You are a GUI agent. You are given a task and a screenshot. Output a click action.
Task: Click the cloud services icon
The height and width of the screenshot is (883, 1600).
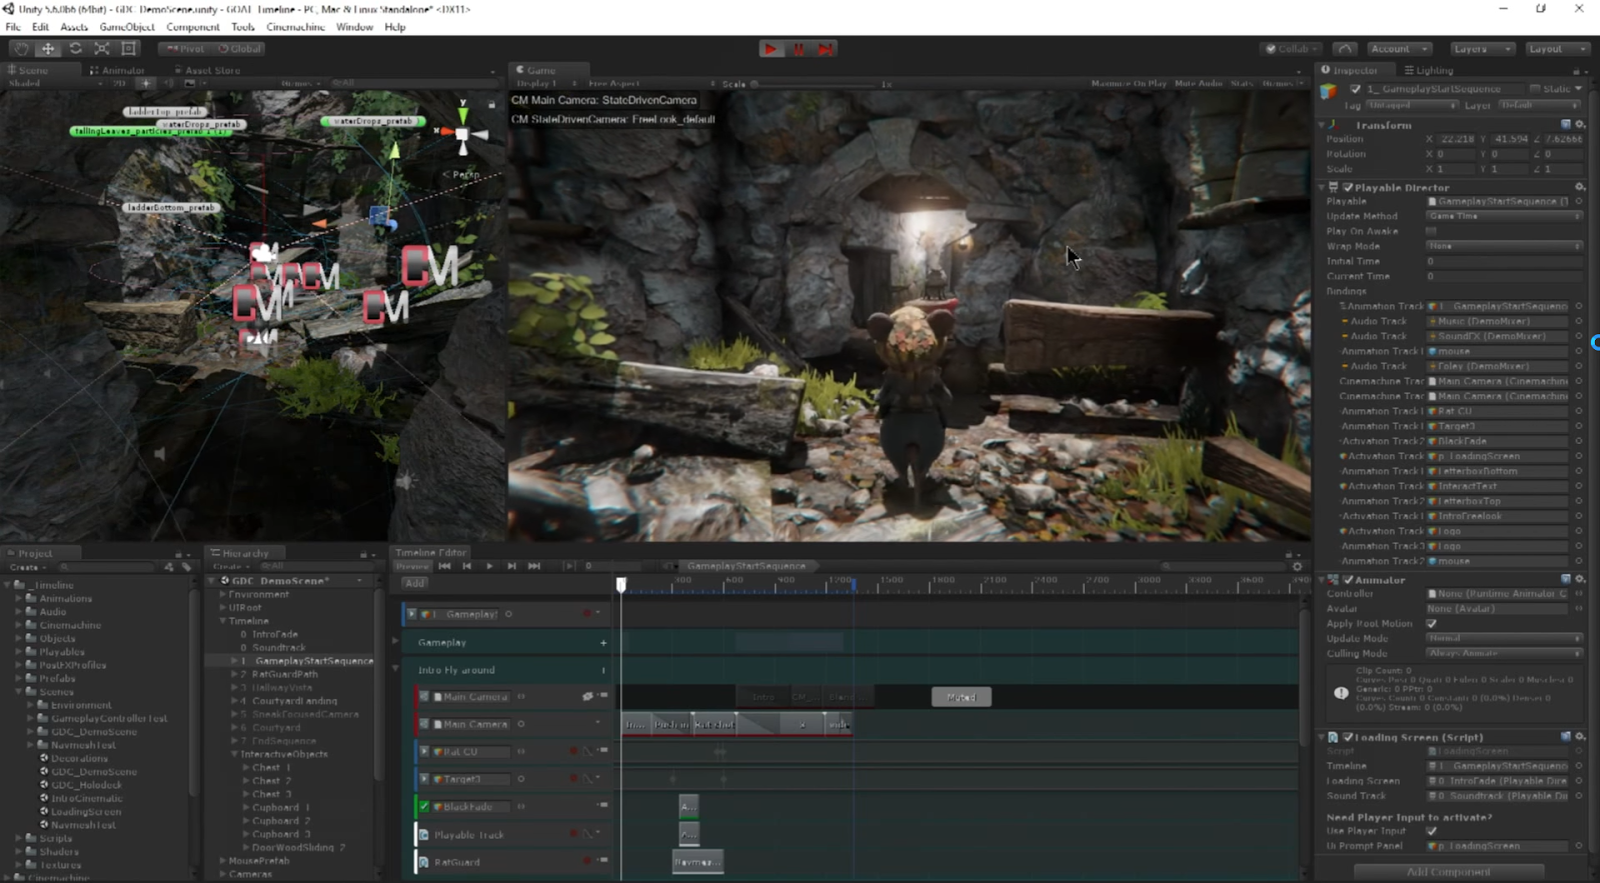pos(1345,48)
